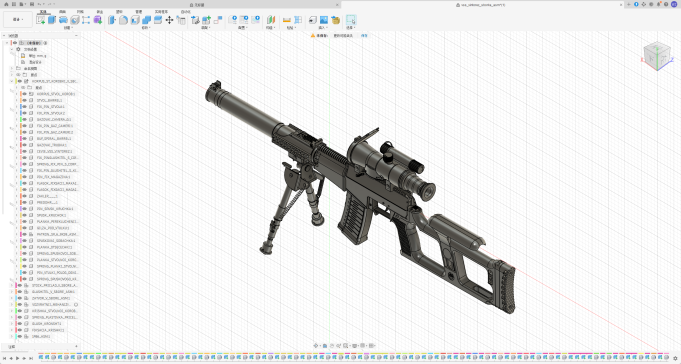
Task: Jump to timeline end
Action: [30, 358]
